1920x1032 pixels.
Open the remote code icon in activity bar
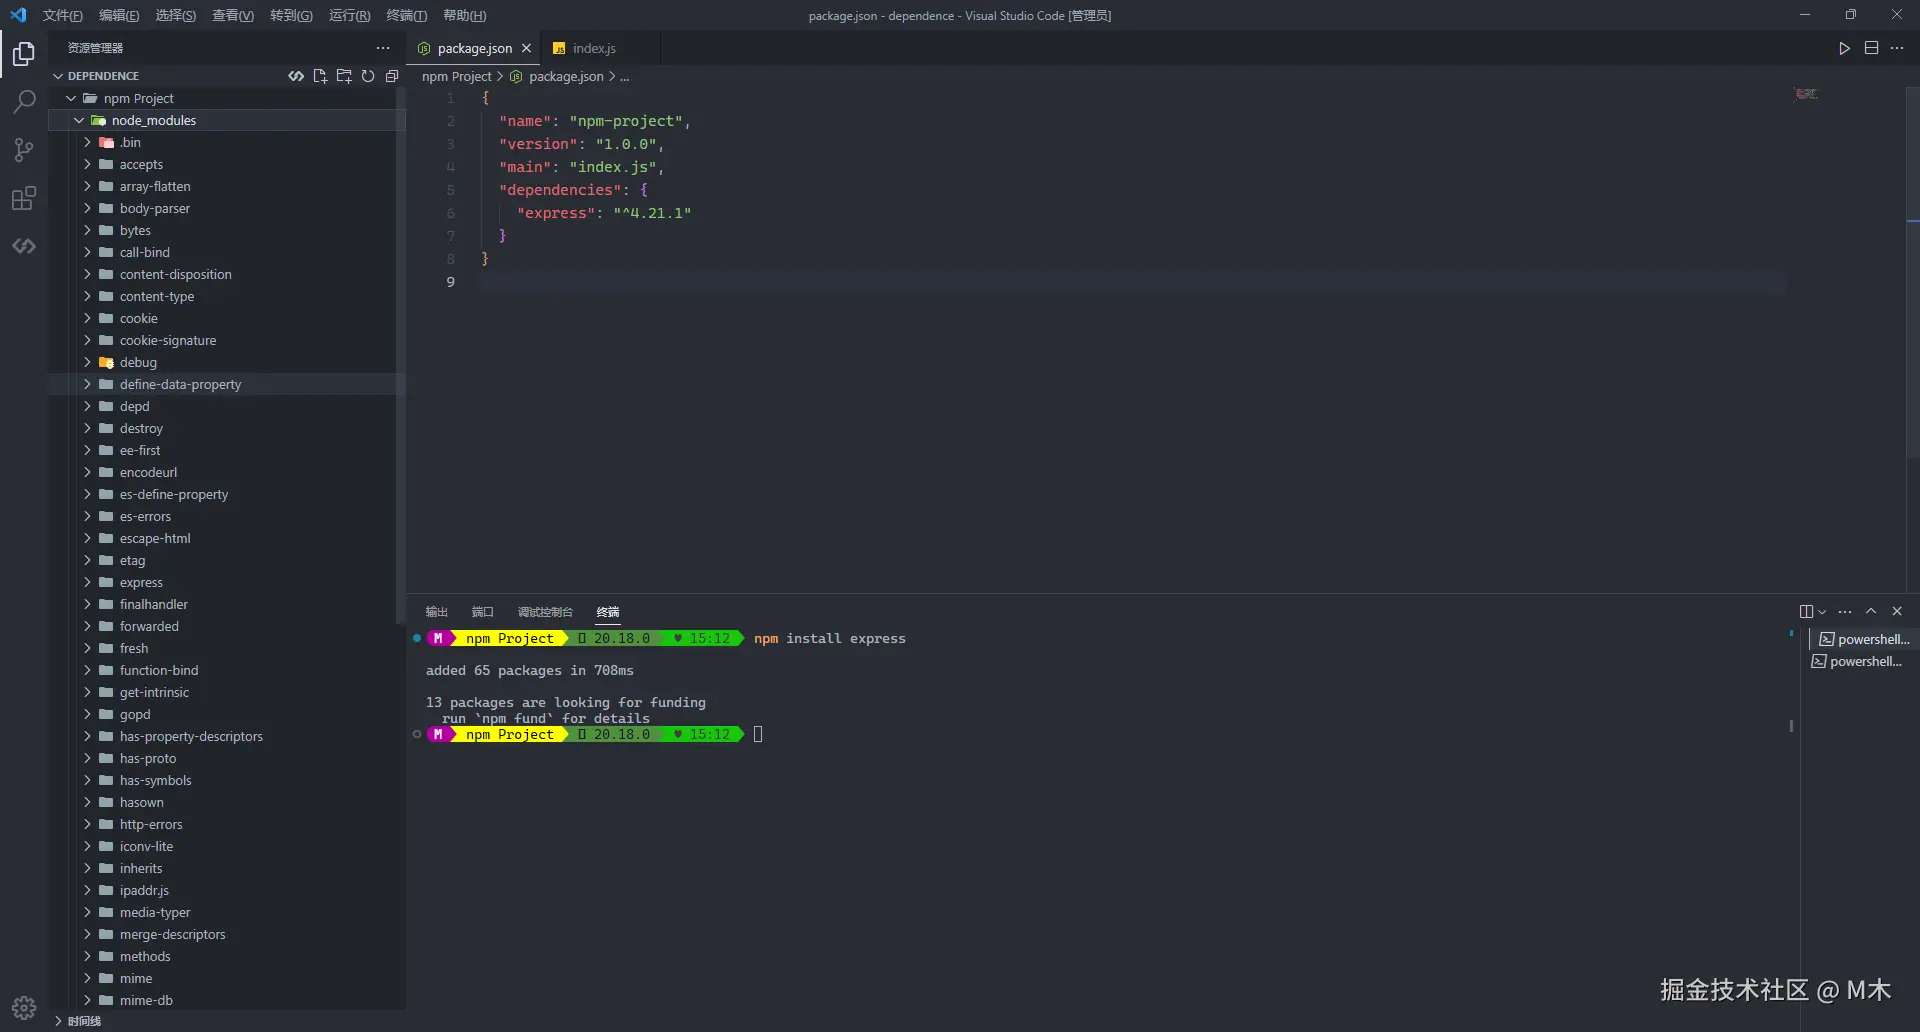pos(24,246)
